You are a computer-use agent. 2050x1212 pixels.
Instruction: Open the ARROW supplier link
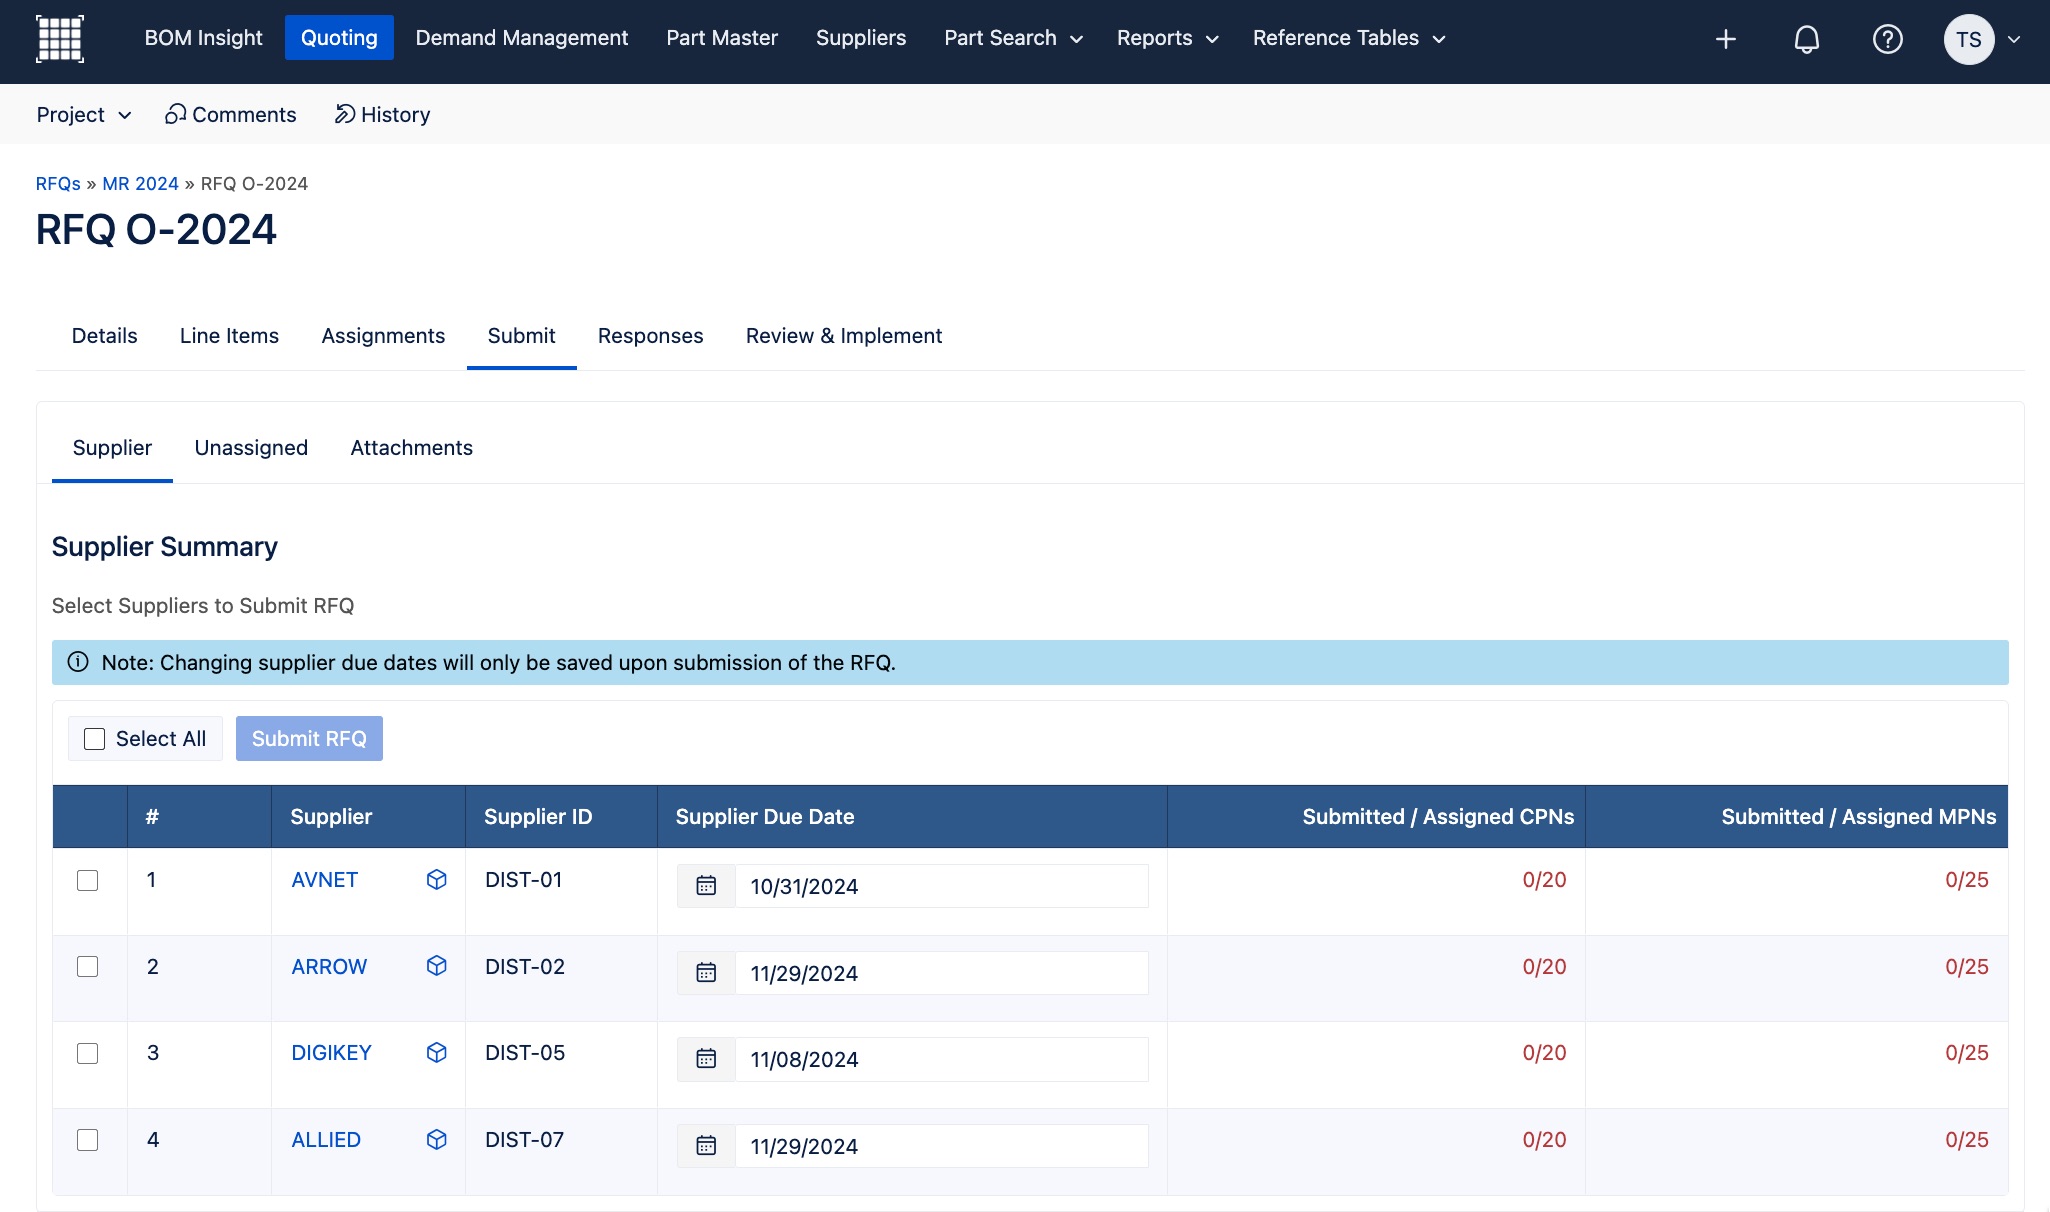point(329,967)
